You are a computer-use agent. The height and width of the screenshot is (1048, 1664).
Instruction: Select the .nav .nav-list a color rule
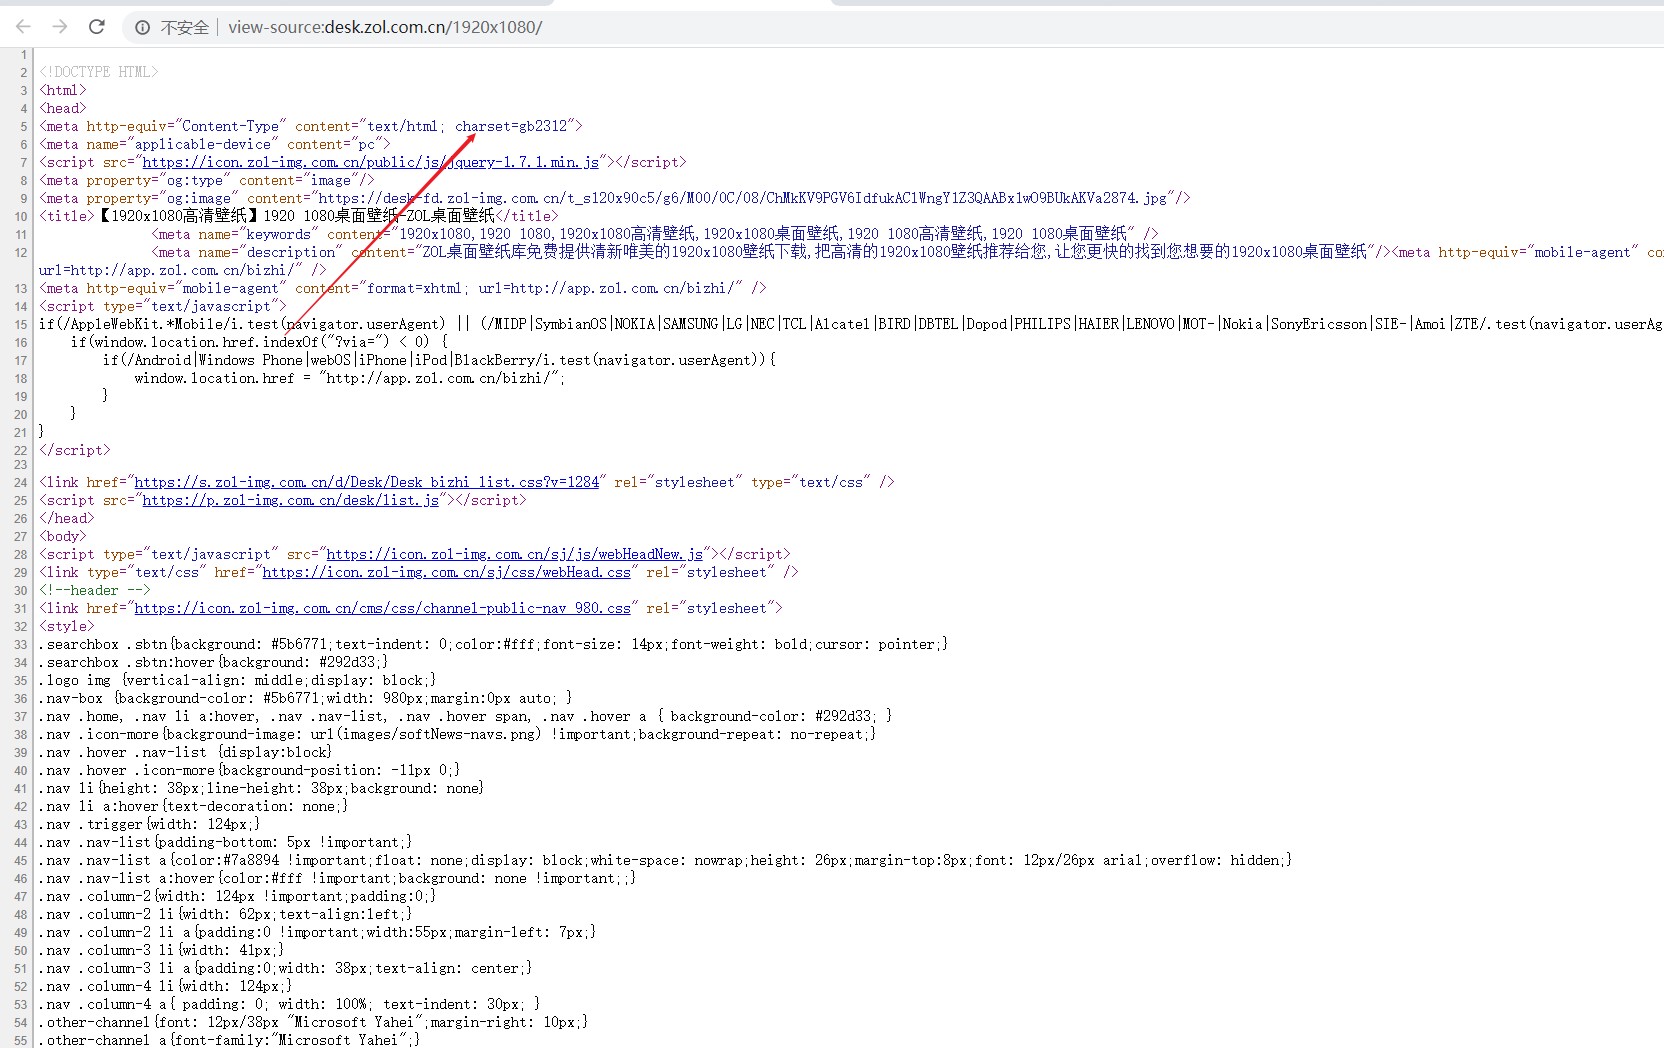(x=666, y=860)
